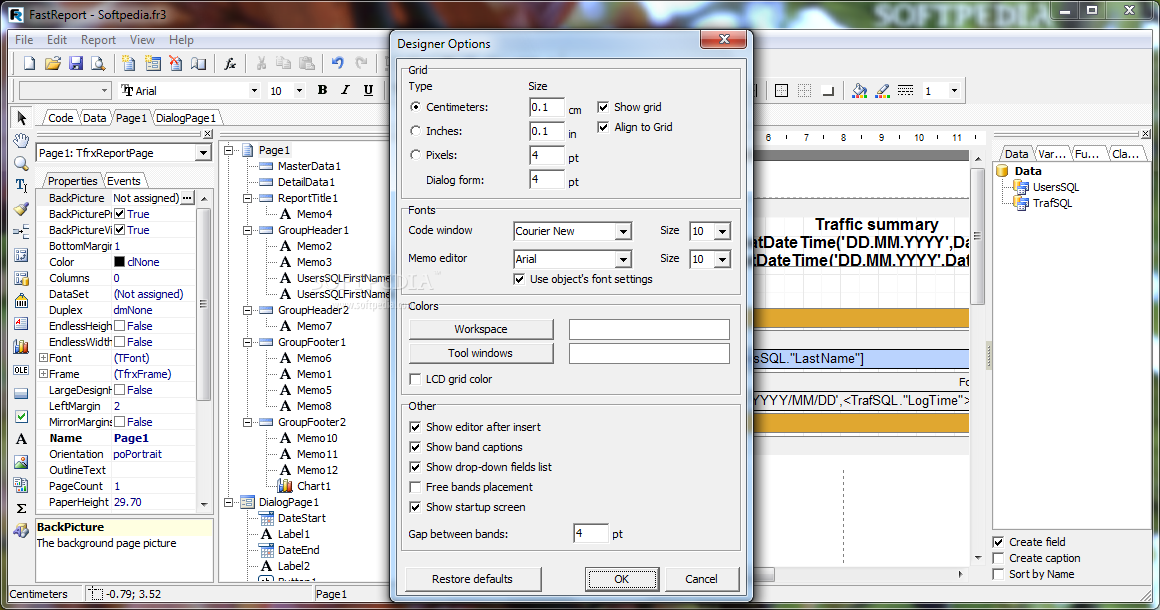This screenshot has height=610, width=1160.
Task: Open the Arial font name dropdown in toolbar
Action: (254, 90)
